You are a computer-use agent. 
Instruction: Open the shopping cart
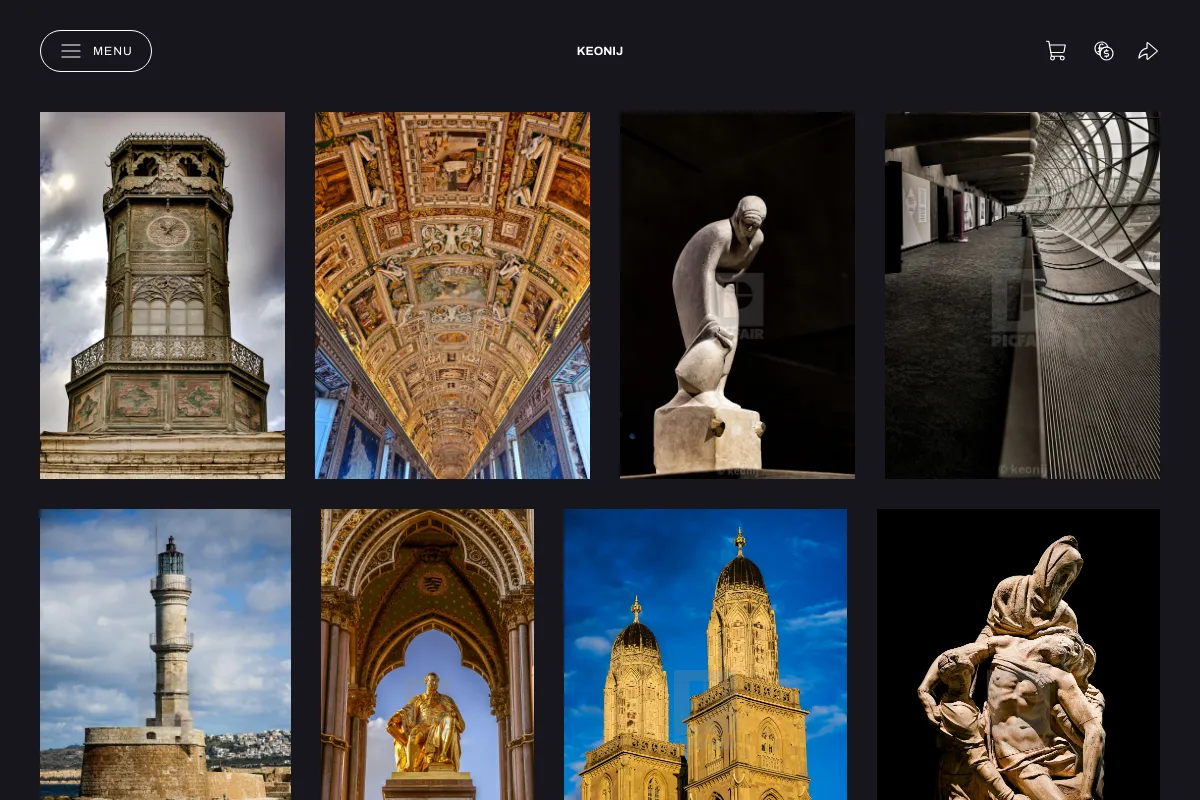tap(1056, 51)
